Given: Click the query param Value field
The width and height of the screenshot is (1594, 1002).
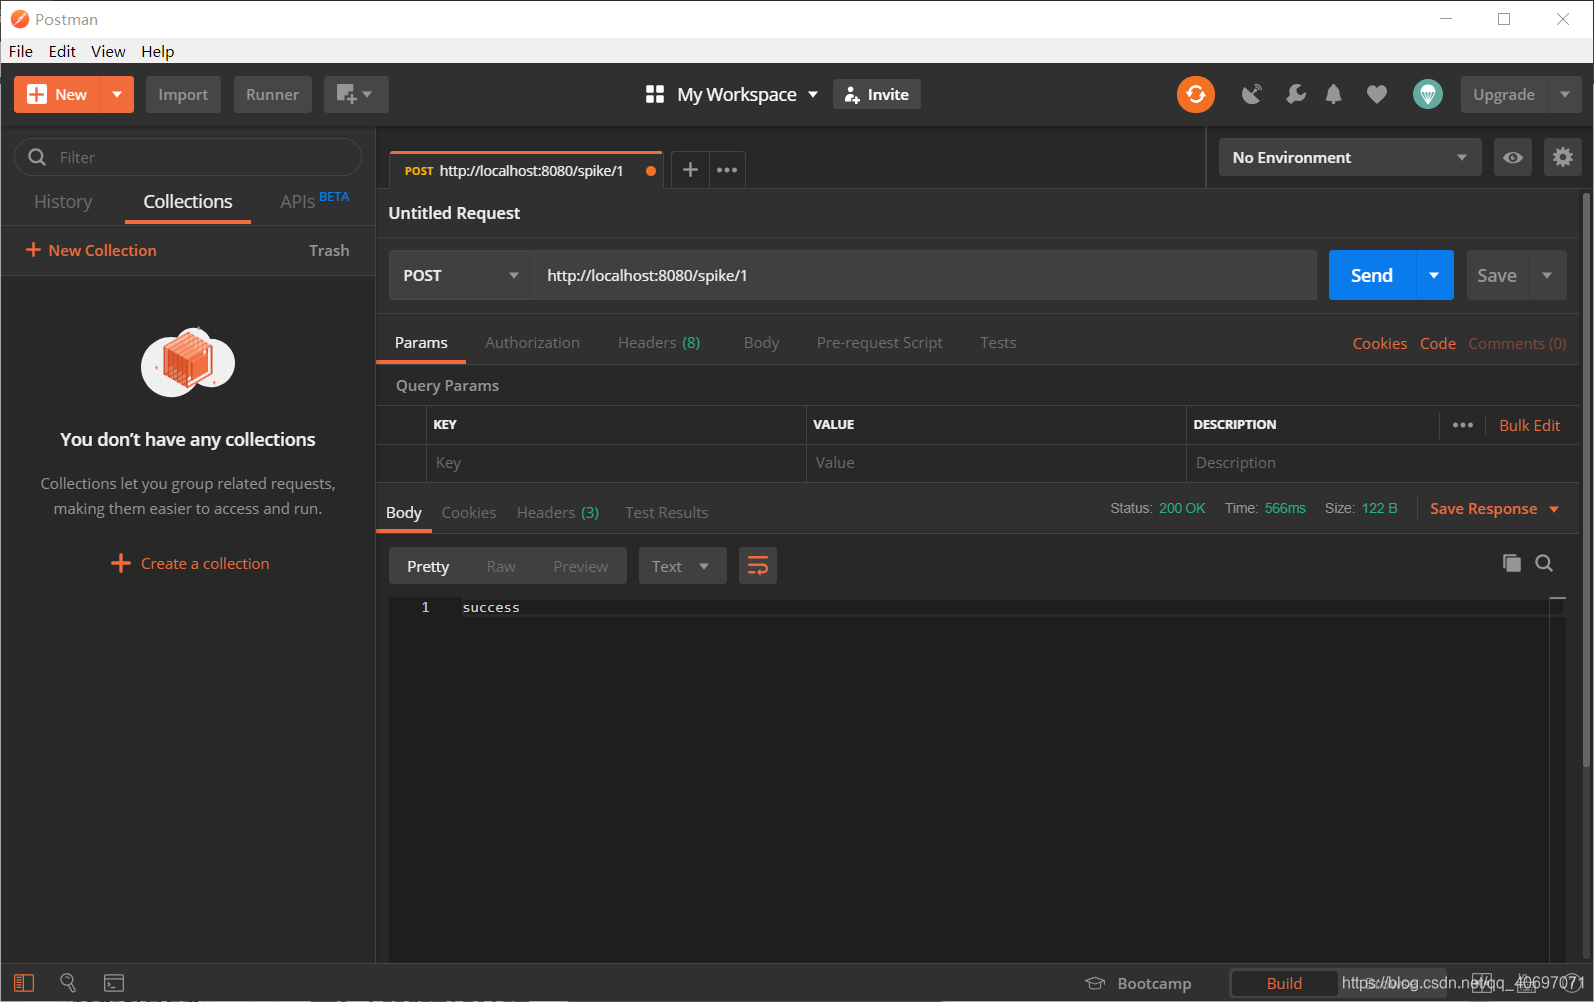Looking at the screenshot, I should click(x=996, y=463).
